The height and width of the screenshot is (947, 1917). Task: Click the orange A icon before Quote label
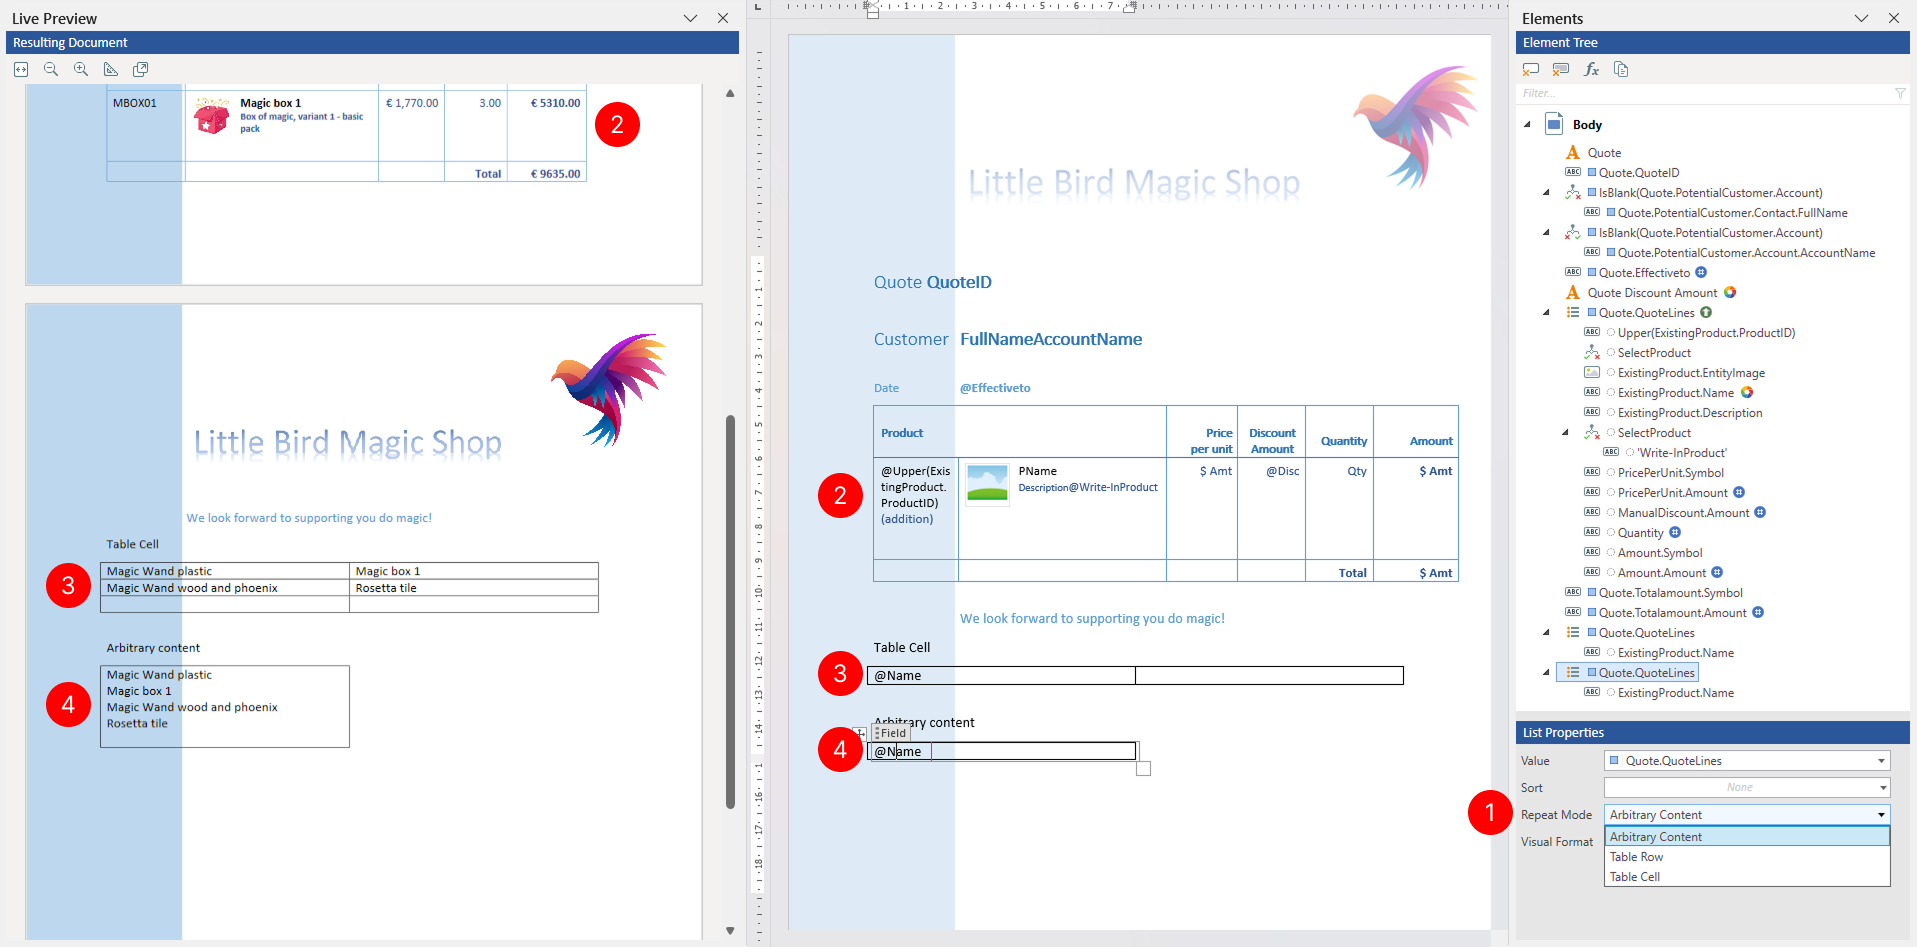tap(1573, 152)
